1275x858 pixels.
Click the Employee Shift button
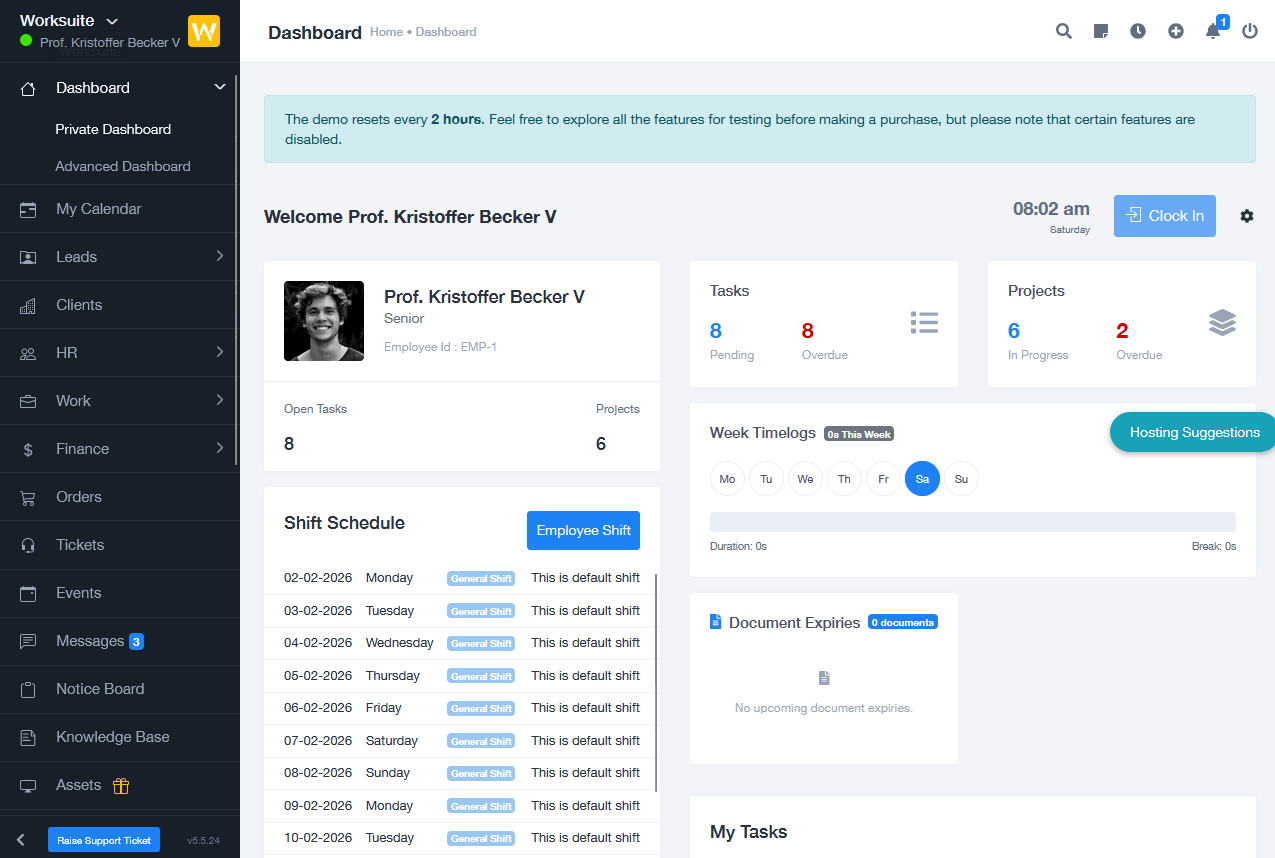coord(583,530)
